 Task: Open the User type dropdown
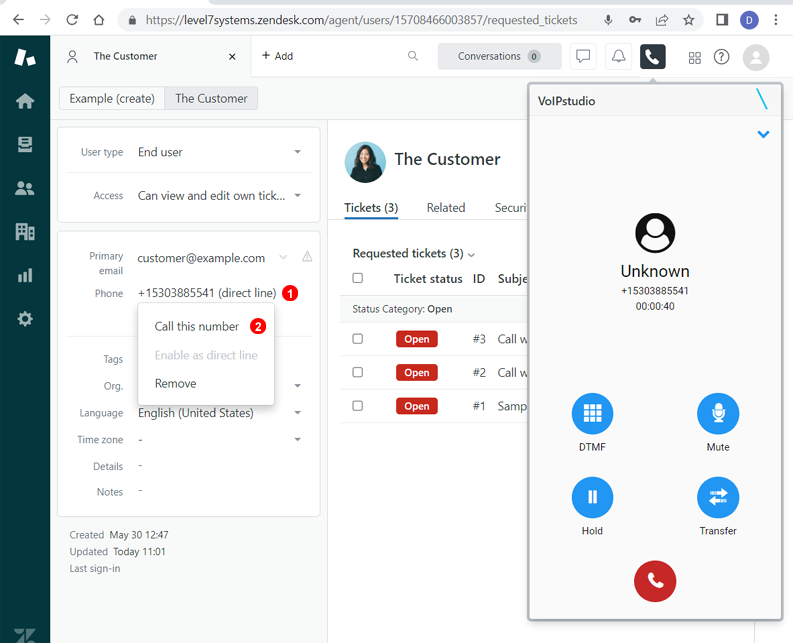pos(219,152)
